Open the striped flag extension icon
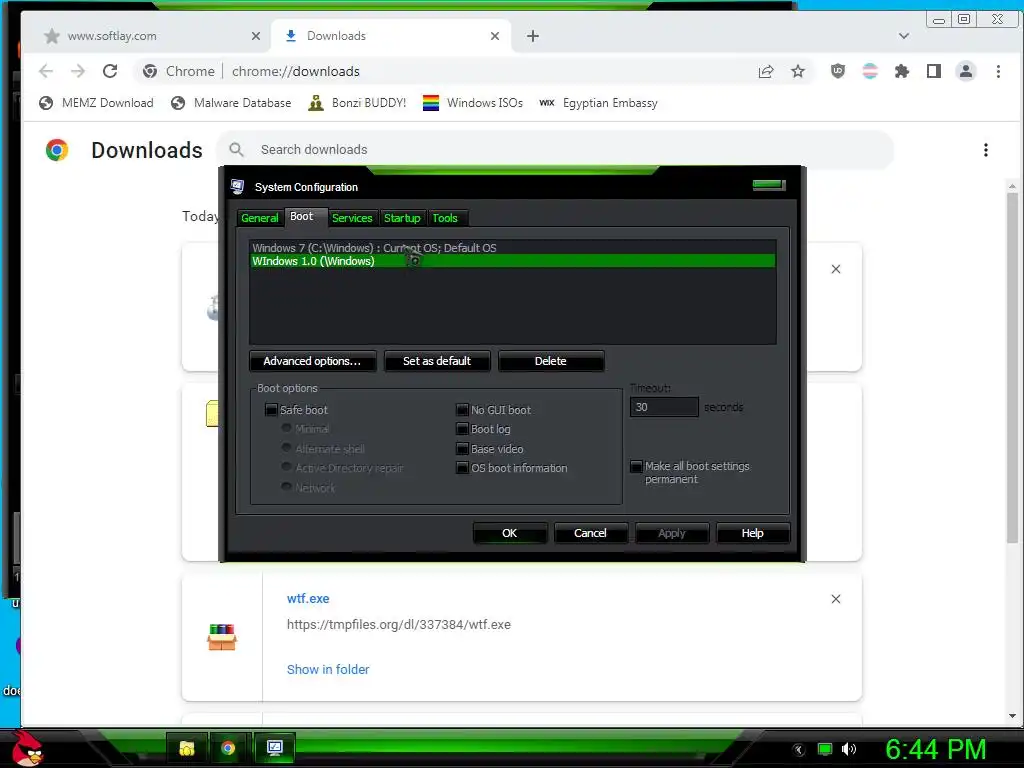The height and width of the screenshot is (768, 1024). coord(870,71)
